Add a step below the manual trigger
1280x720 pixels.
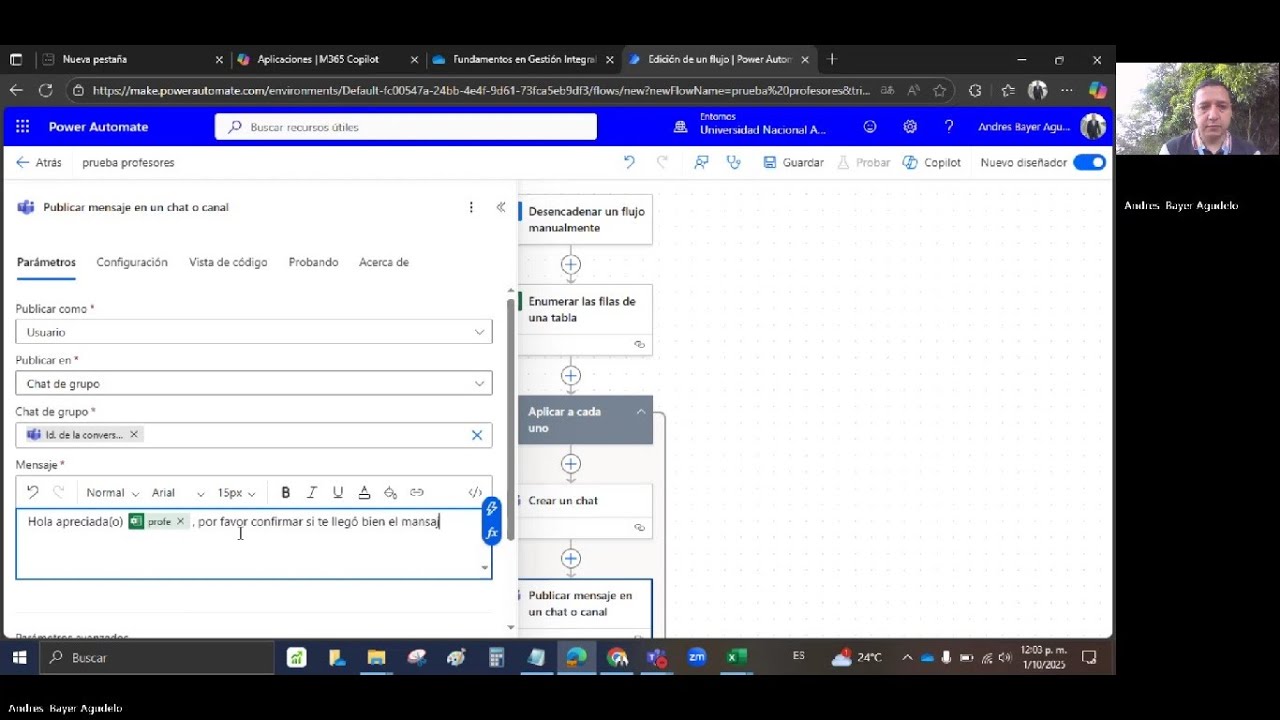pyautogui.click(x=571, y=265)
